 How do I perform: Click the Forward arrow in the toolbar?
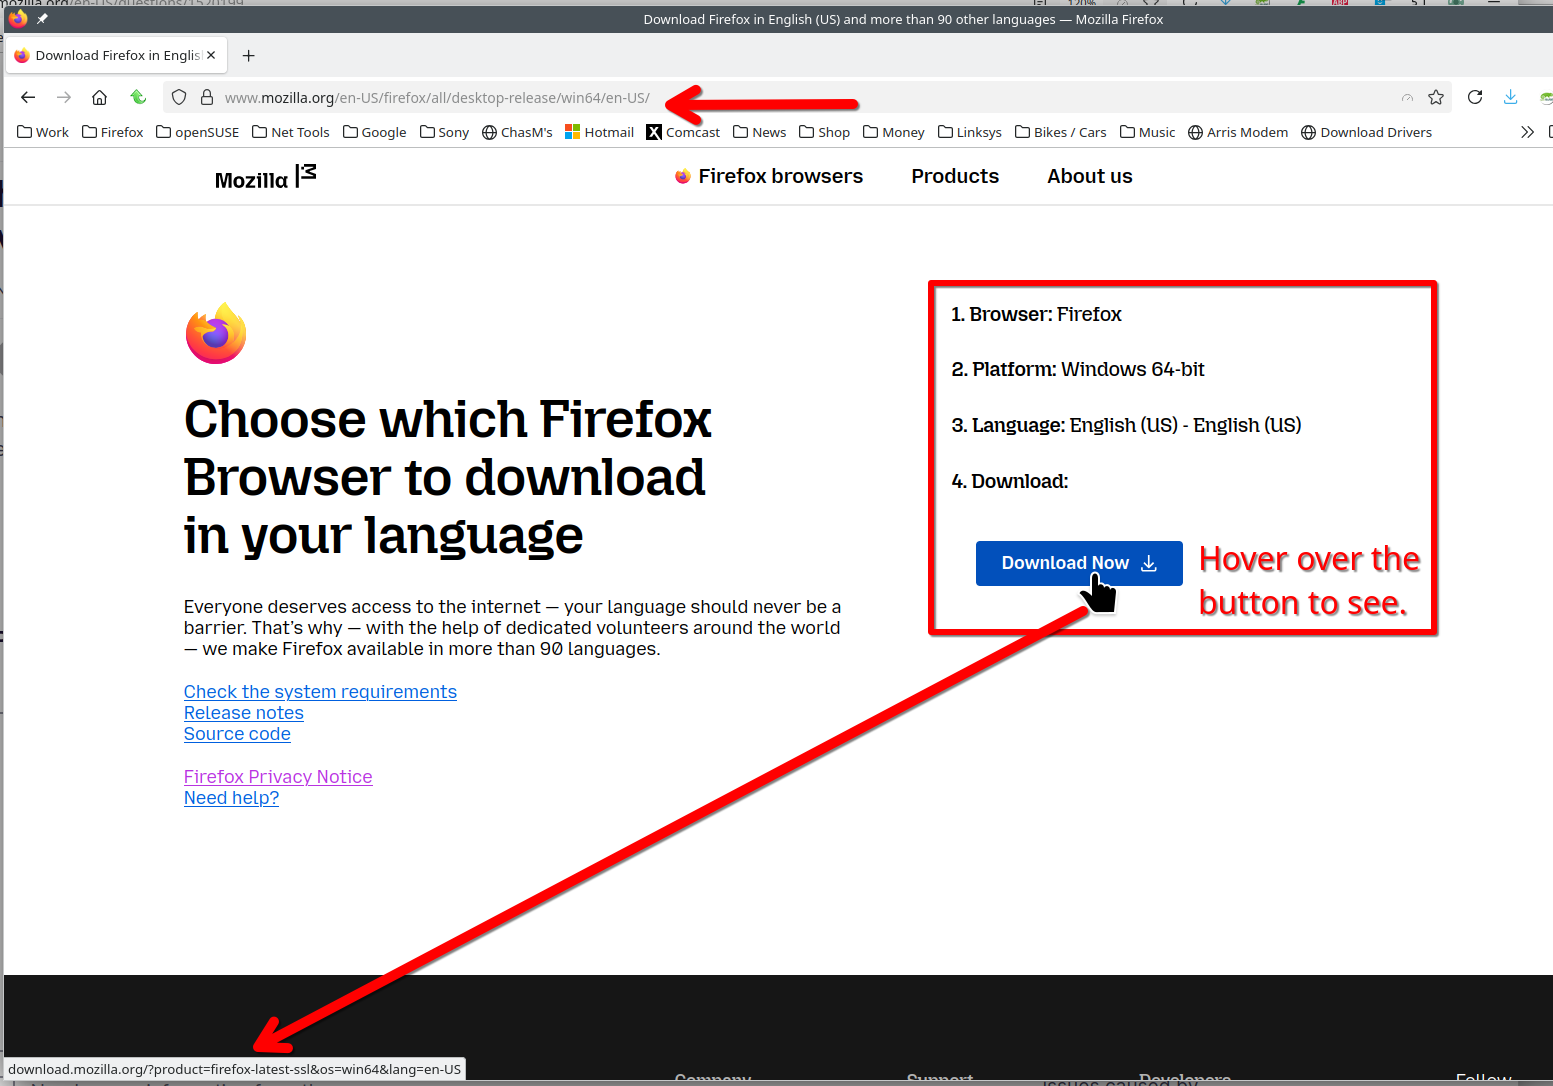(64, 97)
